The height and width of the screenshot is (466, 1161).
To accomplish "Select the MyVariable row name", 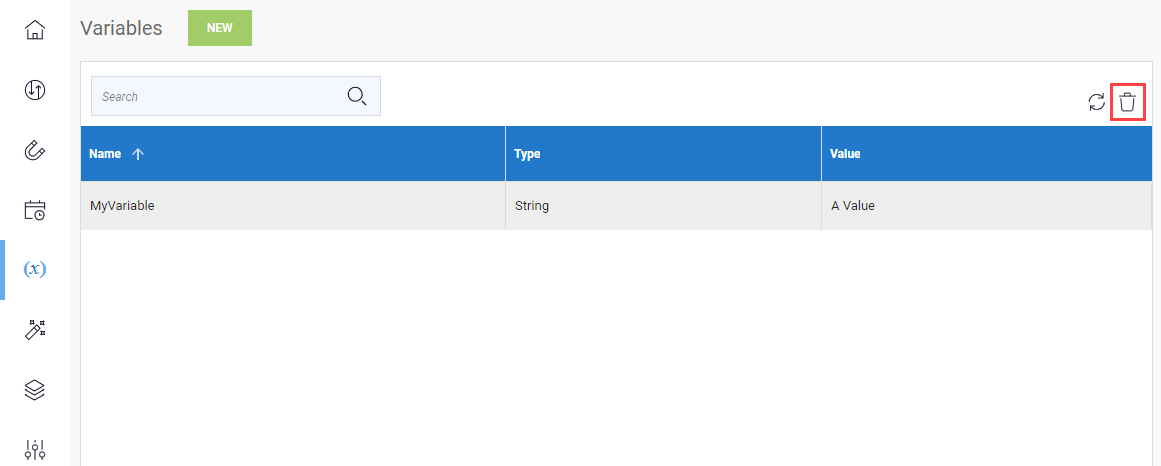I will 122,206.
